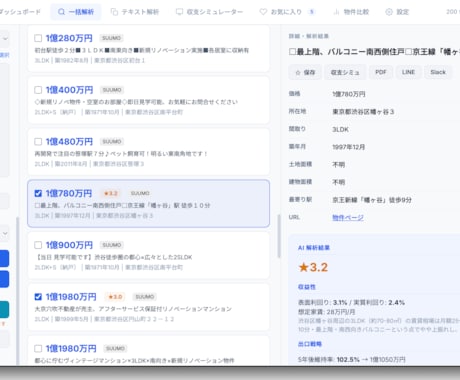460x380 pixels.
Task: Click the 収支シミュ button
Action: coord(345,72)
